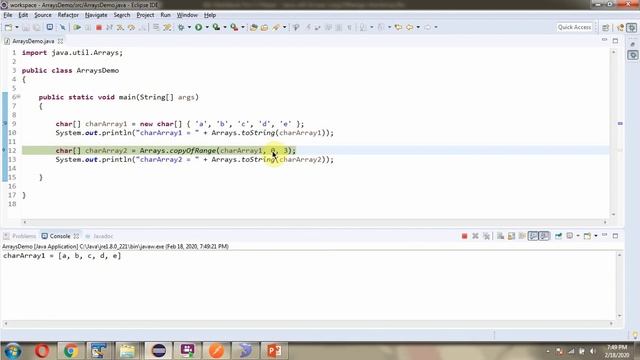The width and height of the screenshot is (640, 360).
Task: Open the Run menu
Action: pos(165,15)
